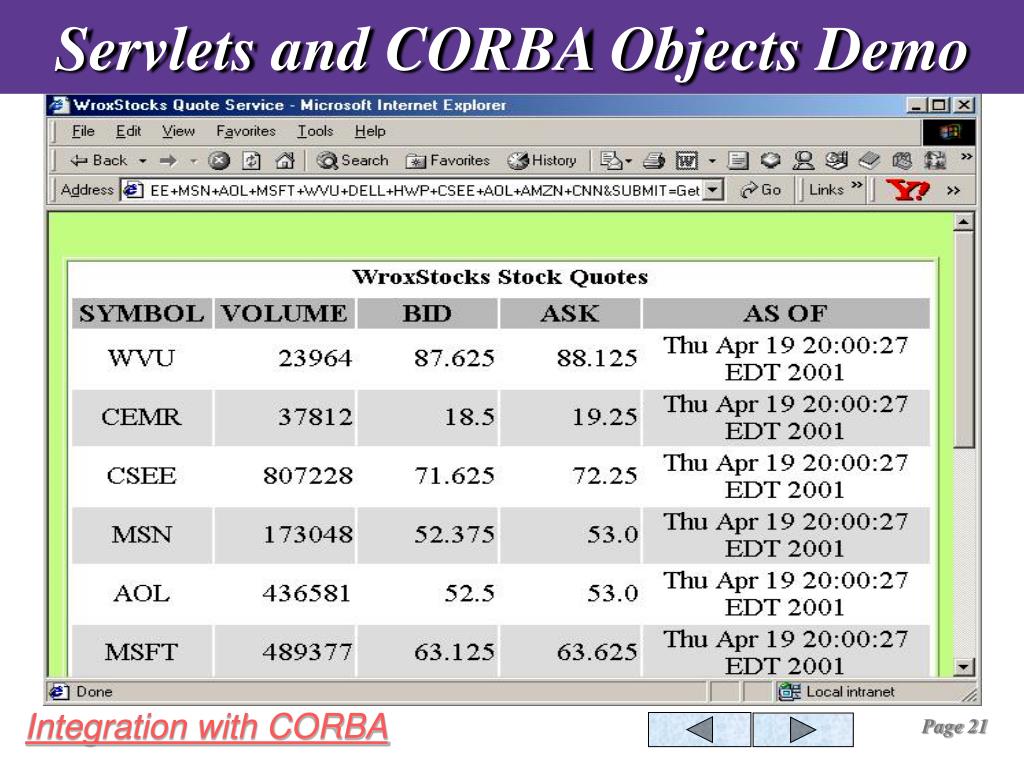Open the Search pane button
1024x768 pixels.
point(353,161)
